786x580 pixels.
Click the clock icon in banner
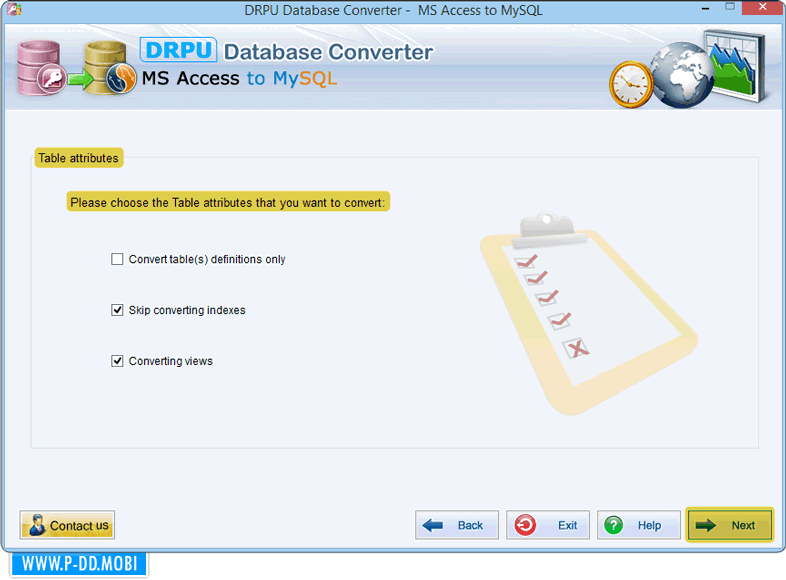coord(631,84)
